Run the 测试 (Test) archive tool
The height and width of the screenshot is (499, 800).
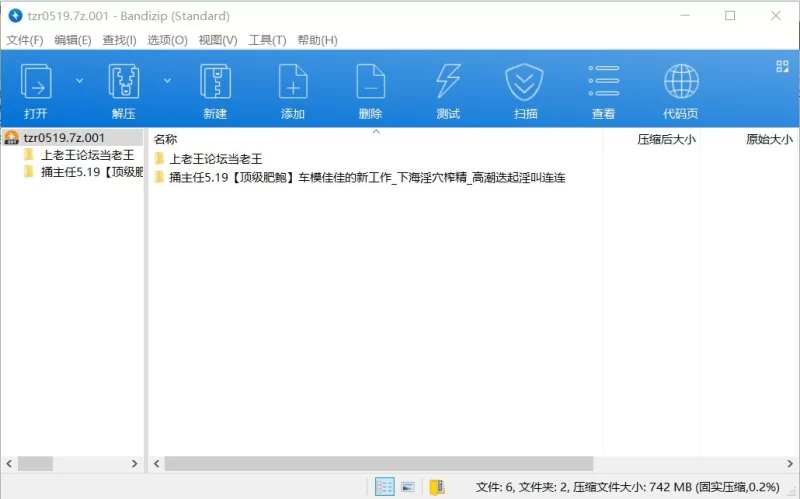click(448, 82)
